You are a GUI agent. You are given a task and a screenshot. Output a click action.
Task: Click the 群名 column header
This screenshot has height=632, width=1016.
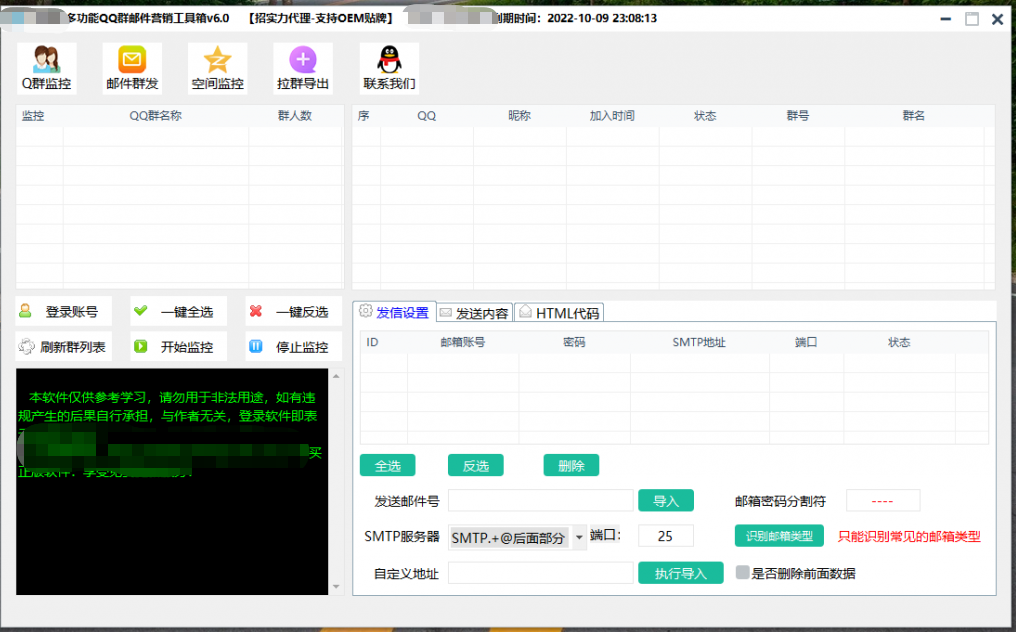(914, 115)
